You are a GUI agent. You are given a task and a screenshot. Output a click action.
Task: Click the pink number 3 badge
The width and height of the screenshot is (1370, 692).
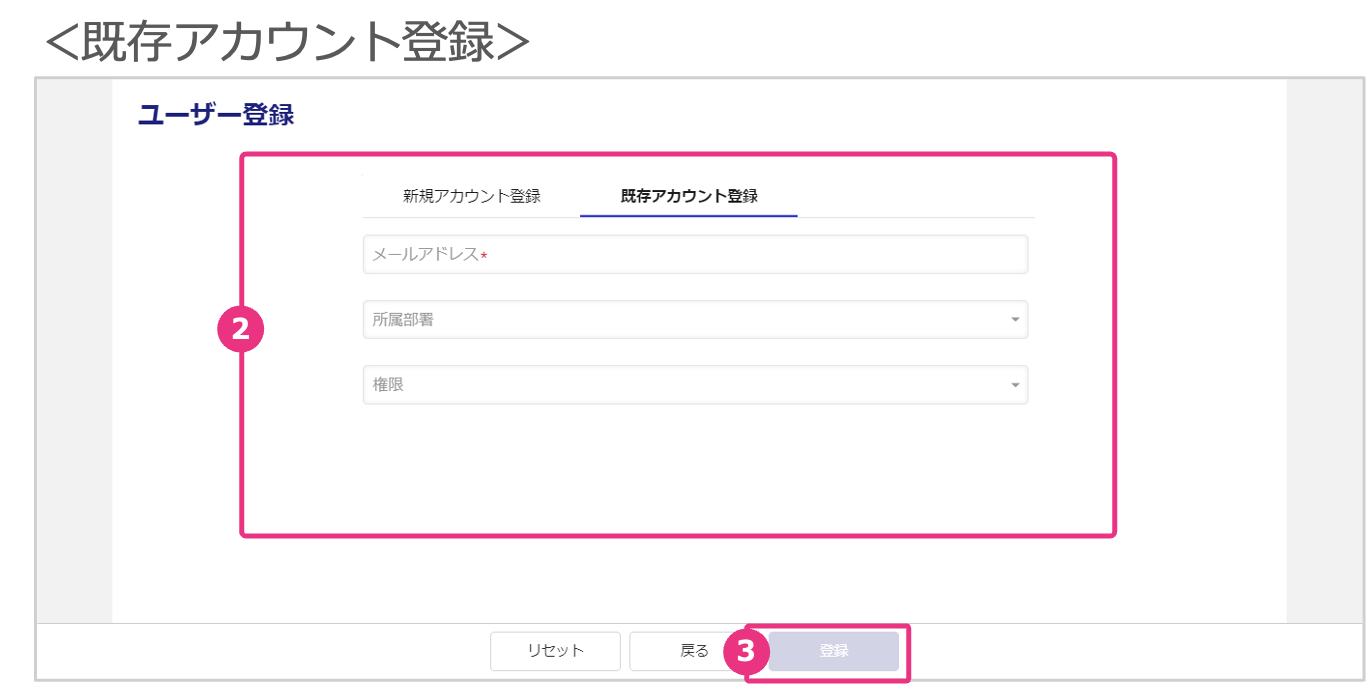tap(745, 651)
